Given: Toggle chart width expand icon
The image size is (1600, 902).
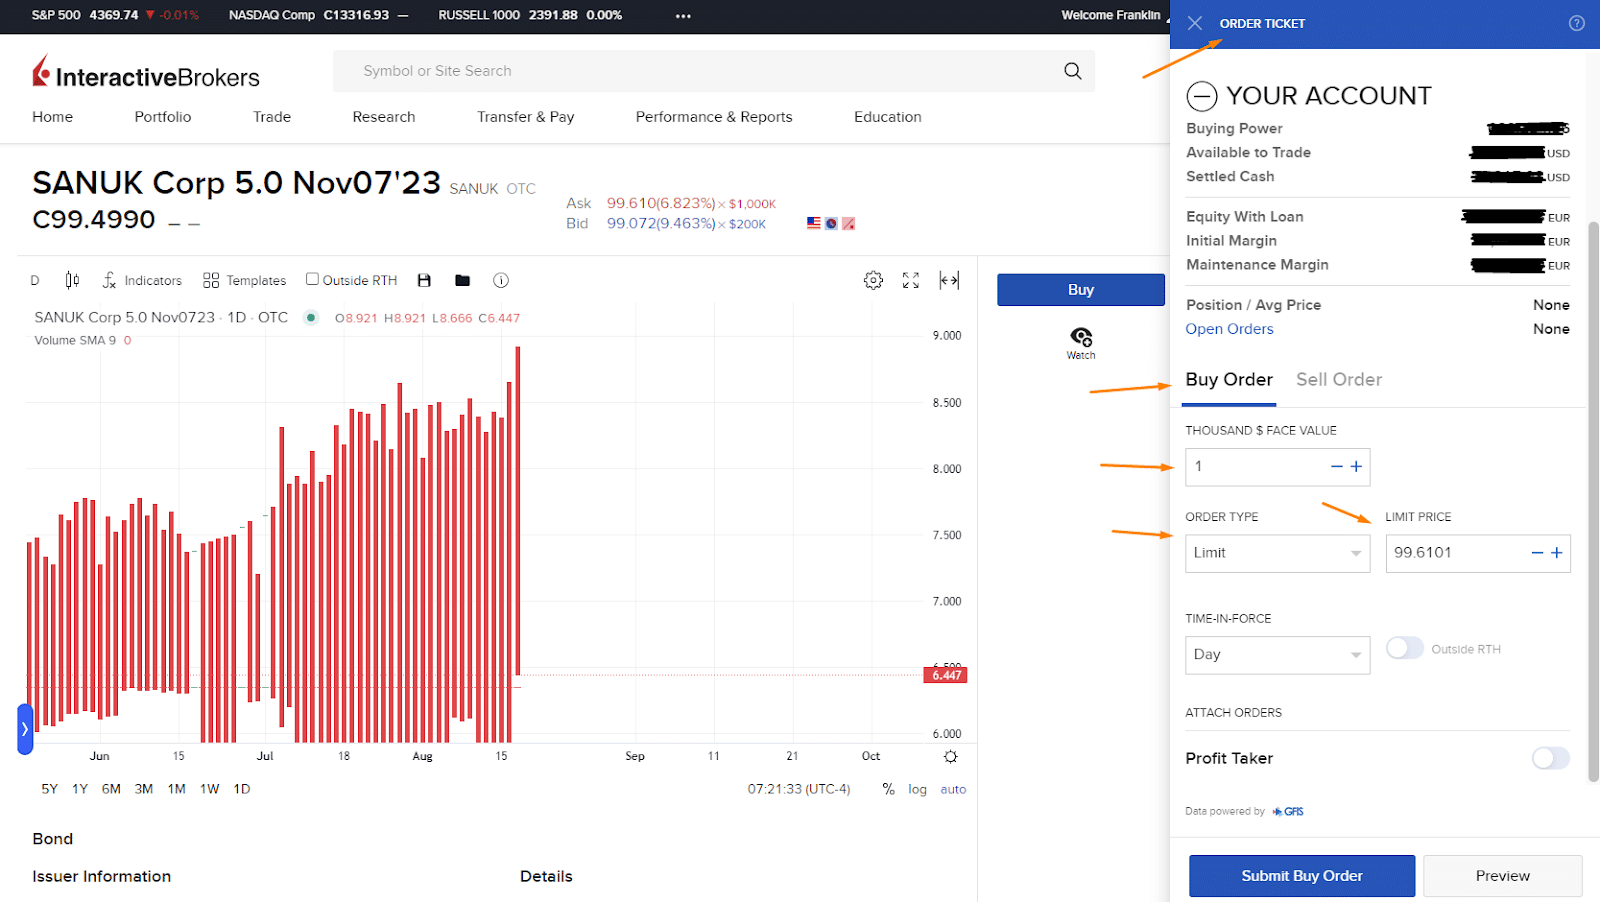Looking at the screenshot, I should 949,280.
